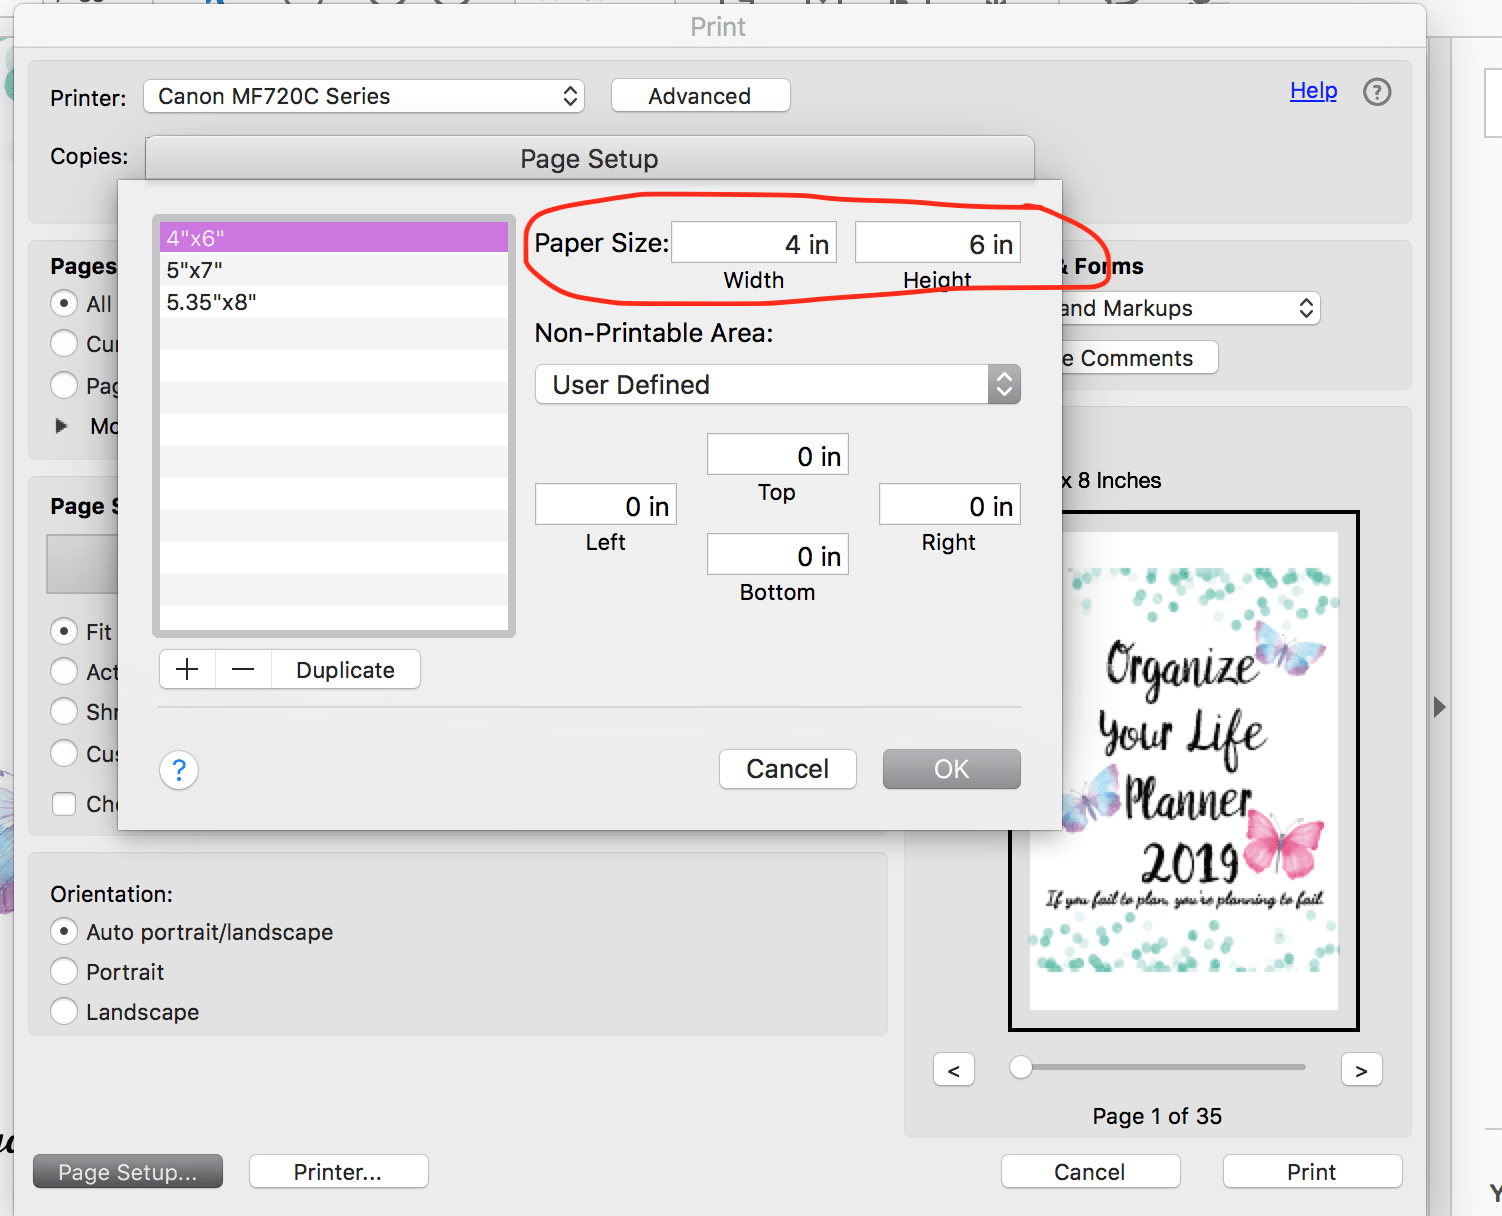Click the Help link
The image size is (1502, 1216).
1313,90
